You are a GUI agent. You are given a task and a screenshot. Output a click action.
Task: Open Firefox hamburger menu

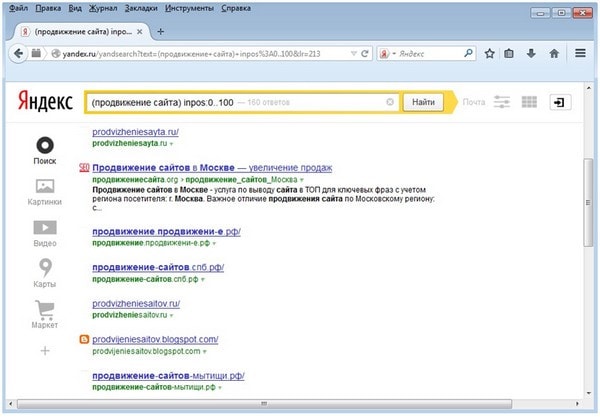(580, 53)
